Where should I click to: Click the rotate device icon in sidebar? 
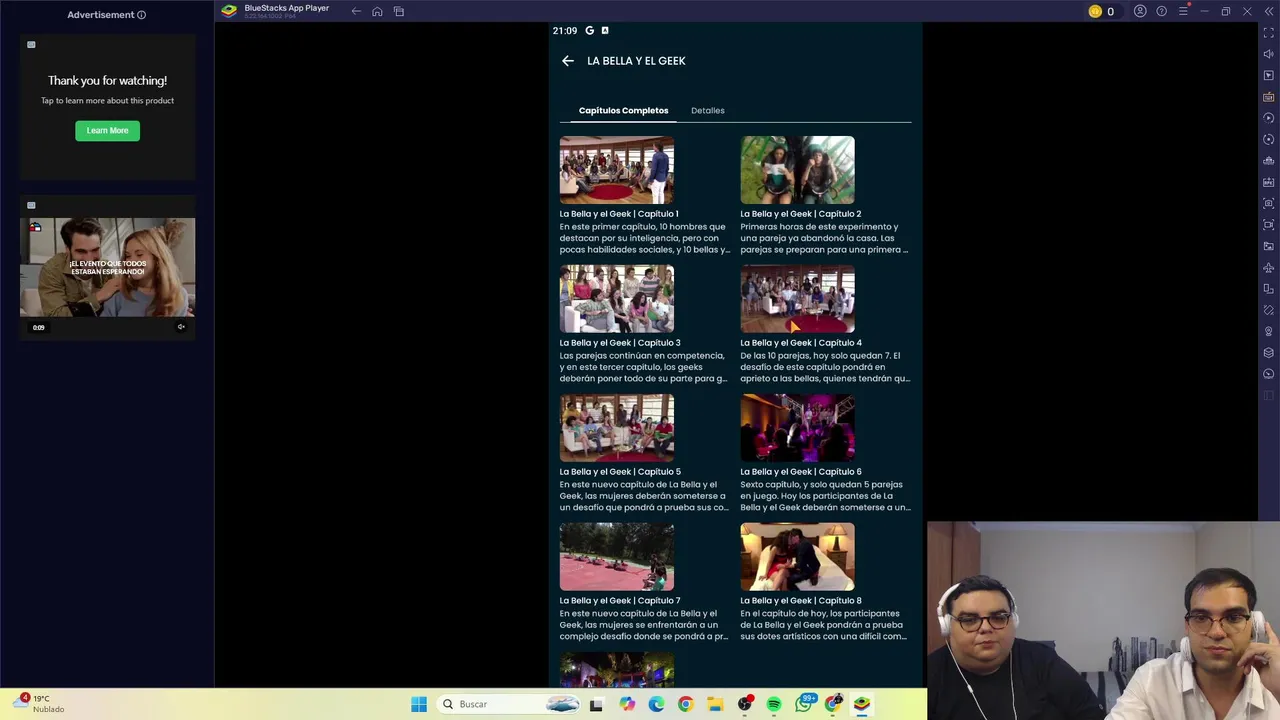coord(1269,289)
